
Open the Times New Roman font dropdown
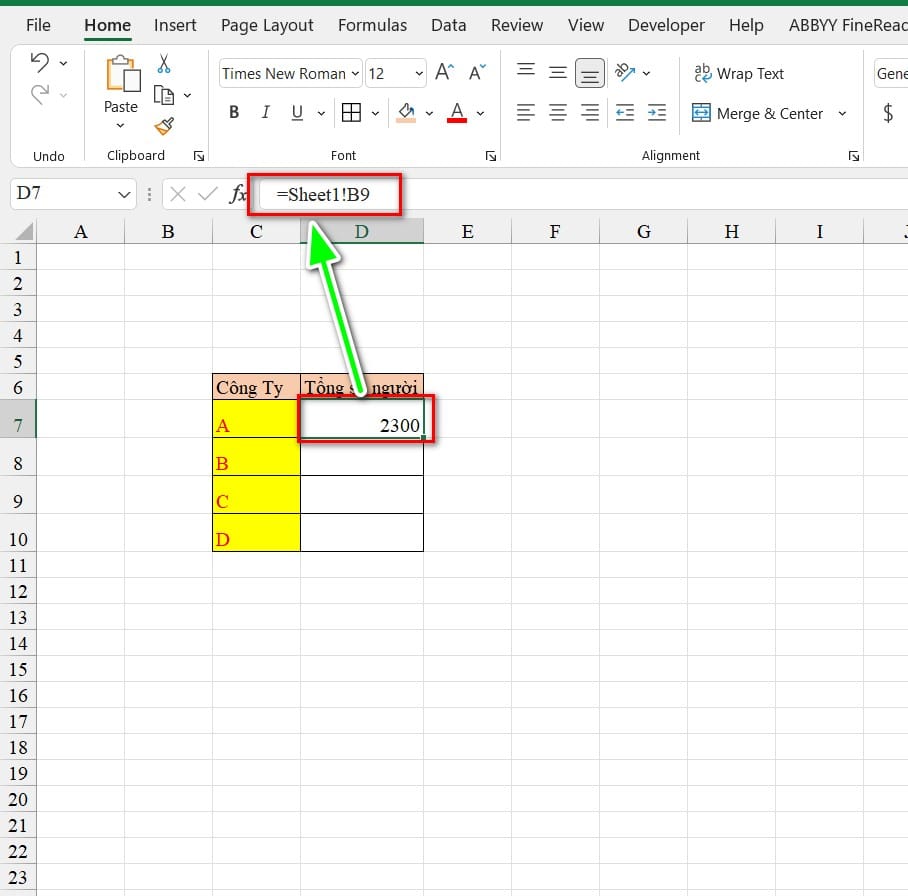click(353, 73)
